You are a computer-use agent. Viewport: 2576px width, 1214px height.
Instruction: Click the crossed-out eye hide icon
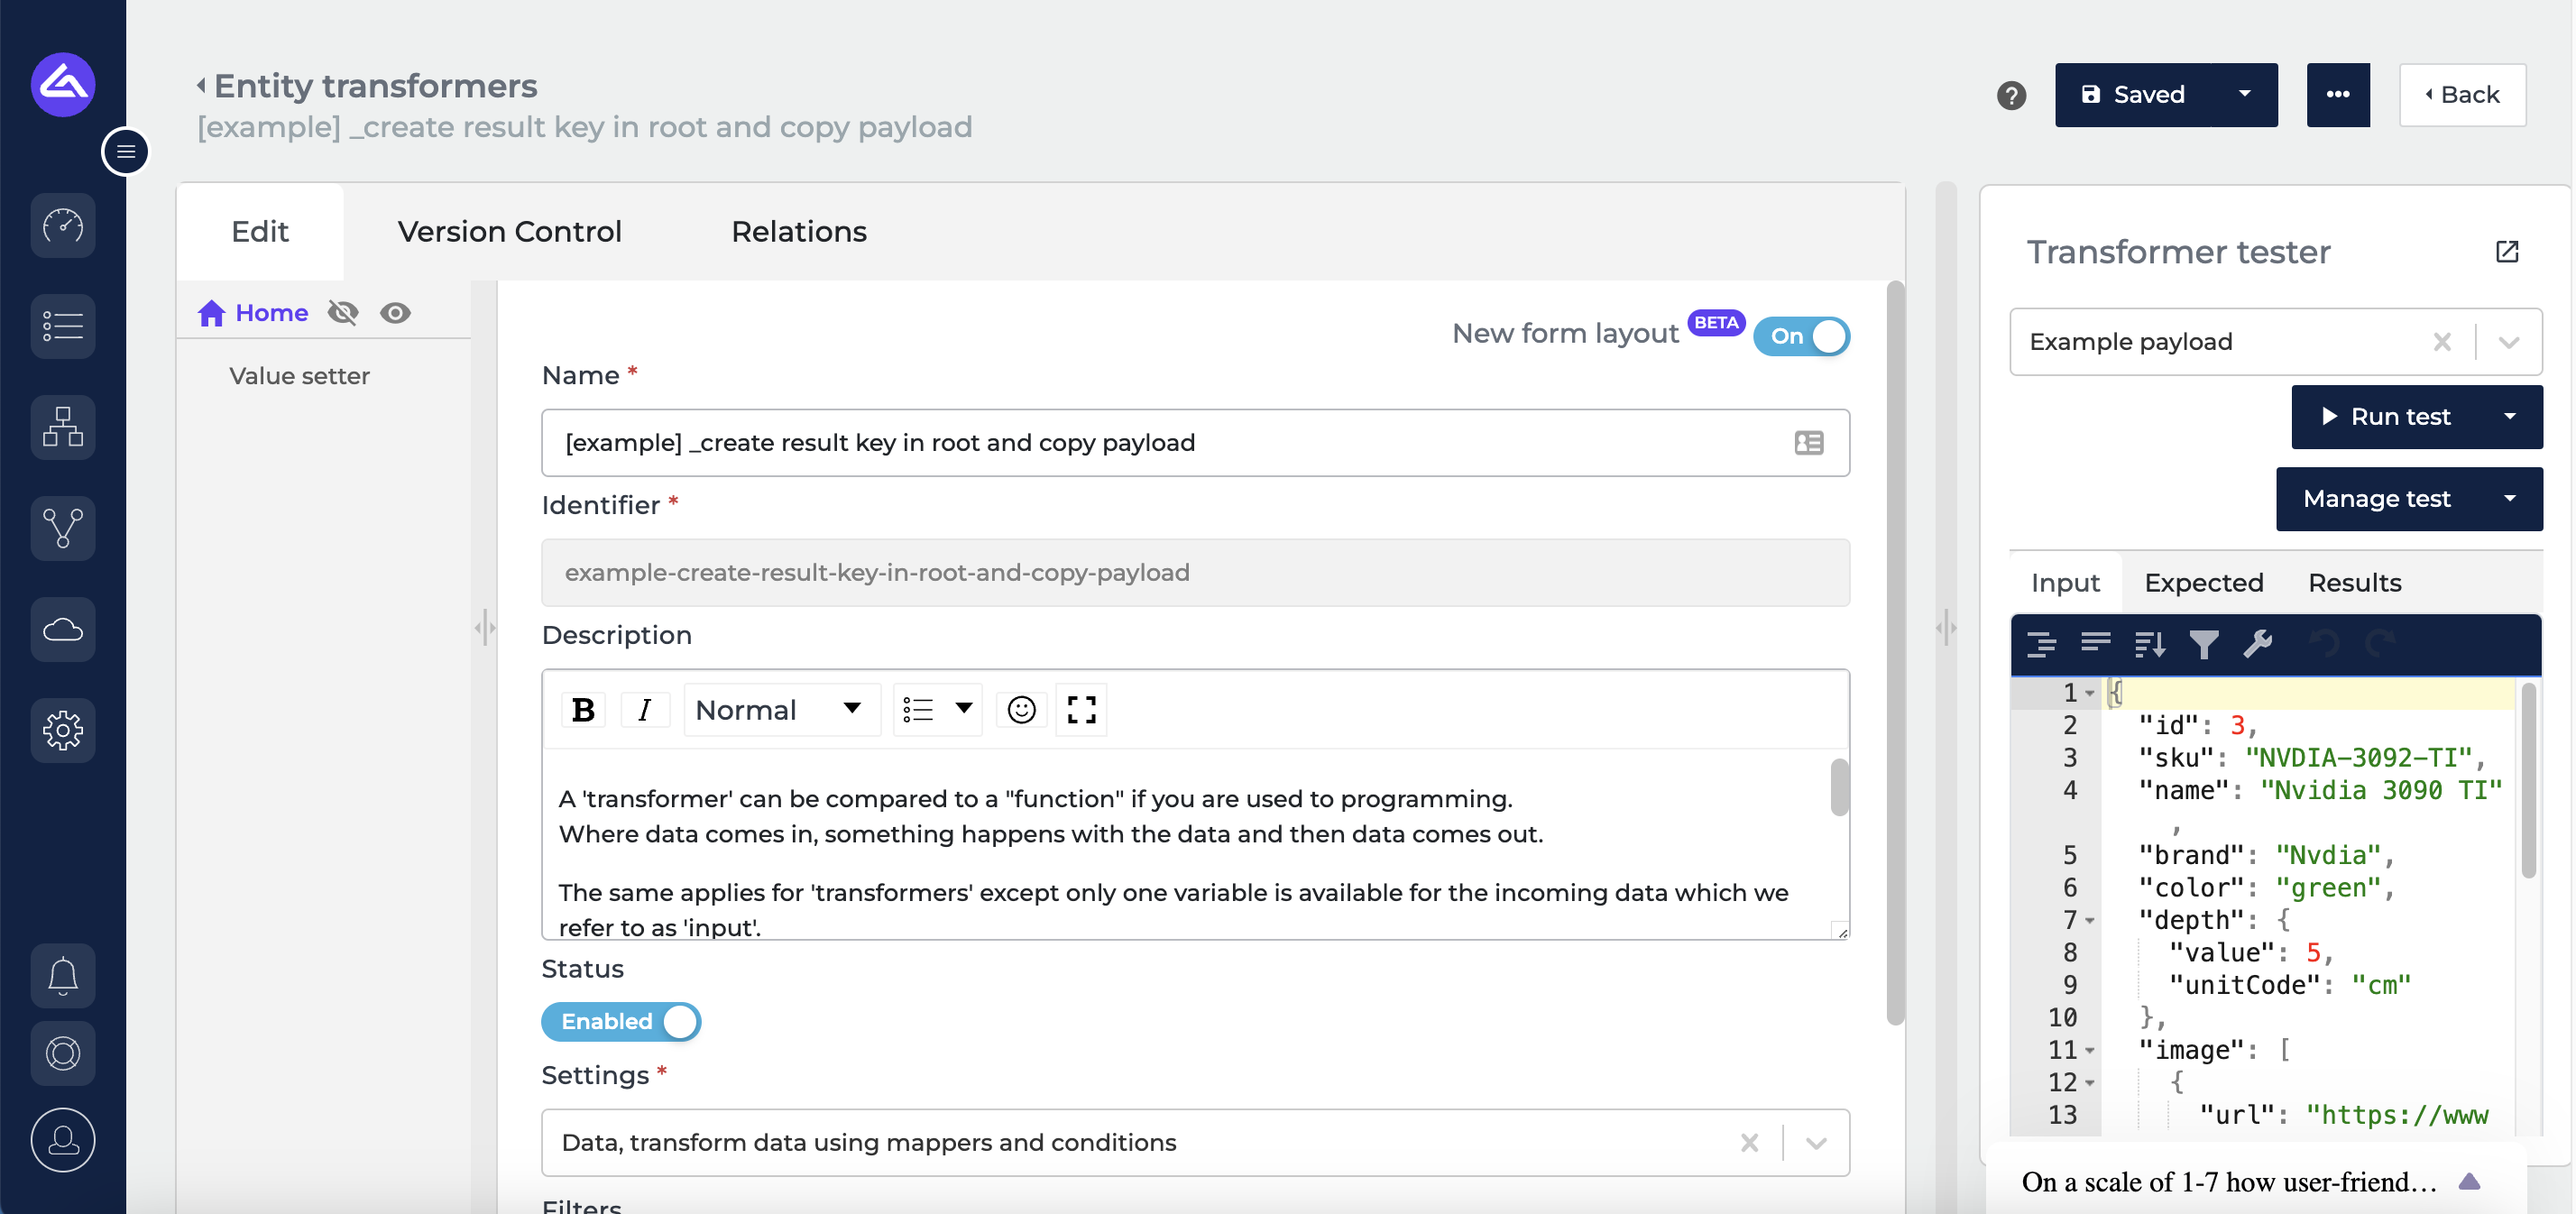pos(343,313)
